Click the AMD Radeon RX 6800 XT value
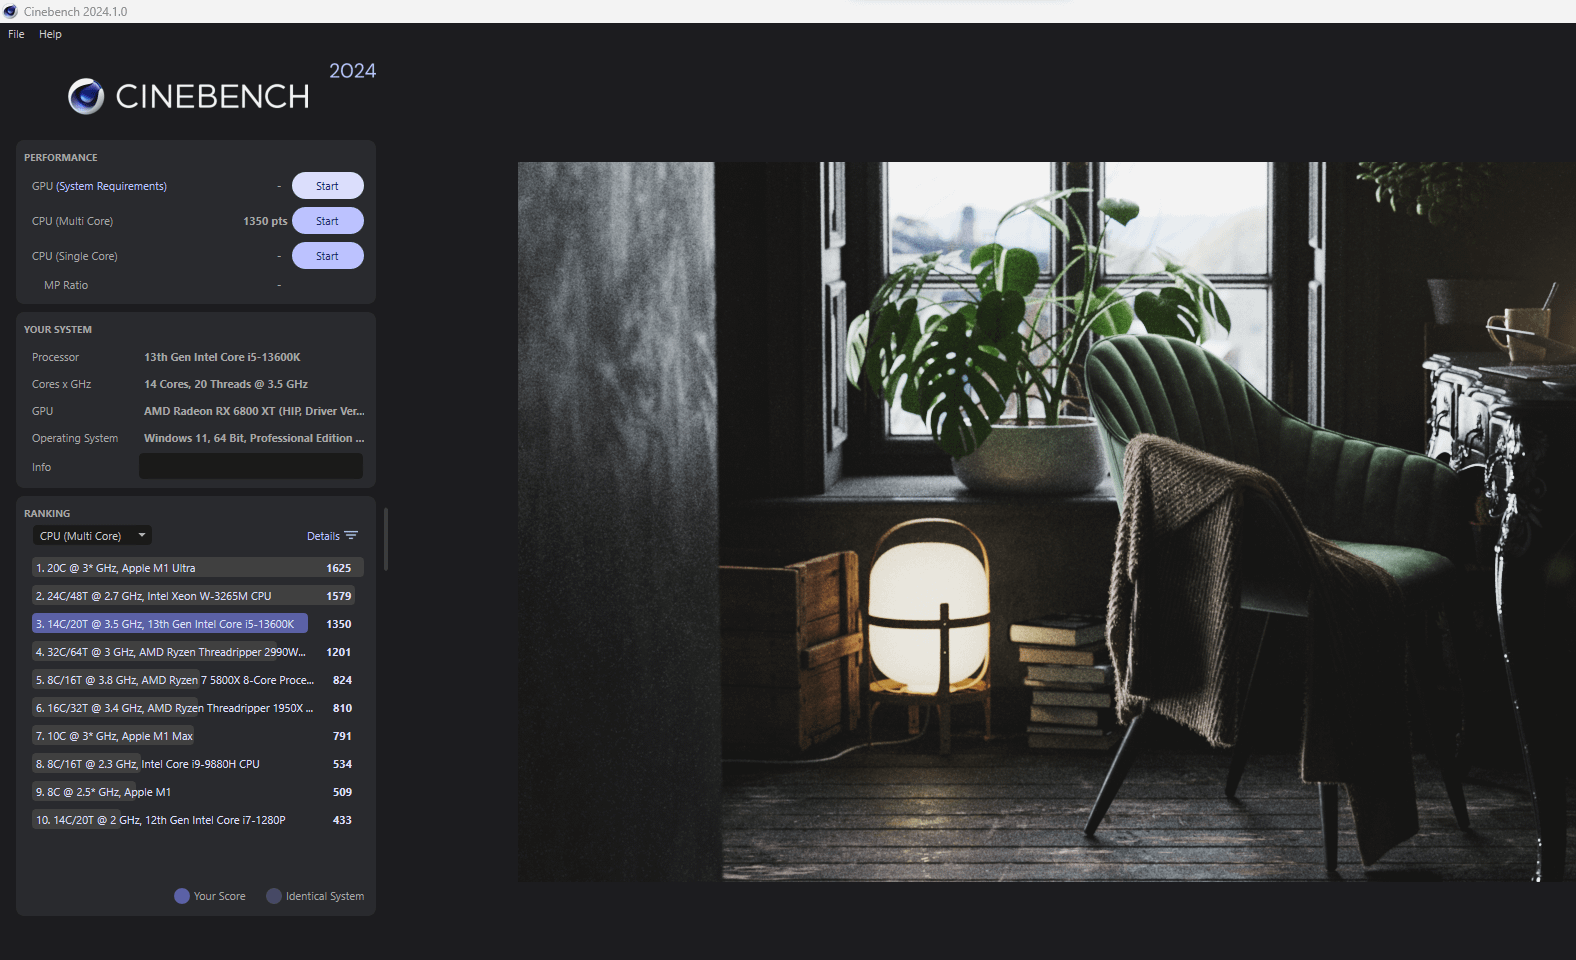This screenshot has height=960, width=1576. 254,411
